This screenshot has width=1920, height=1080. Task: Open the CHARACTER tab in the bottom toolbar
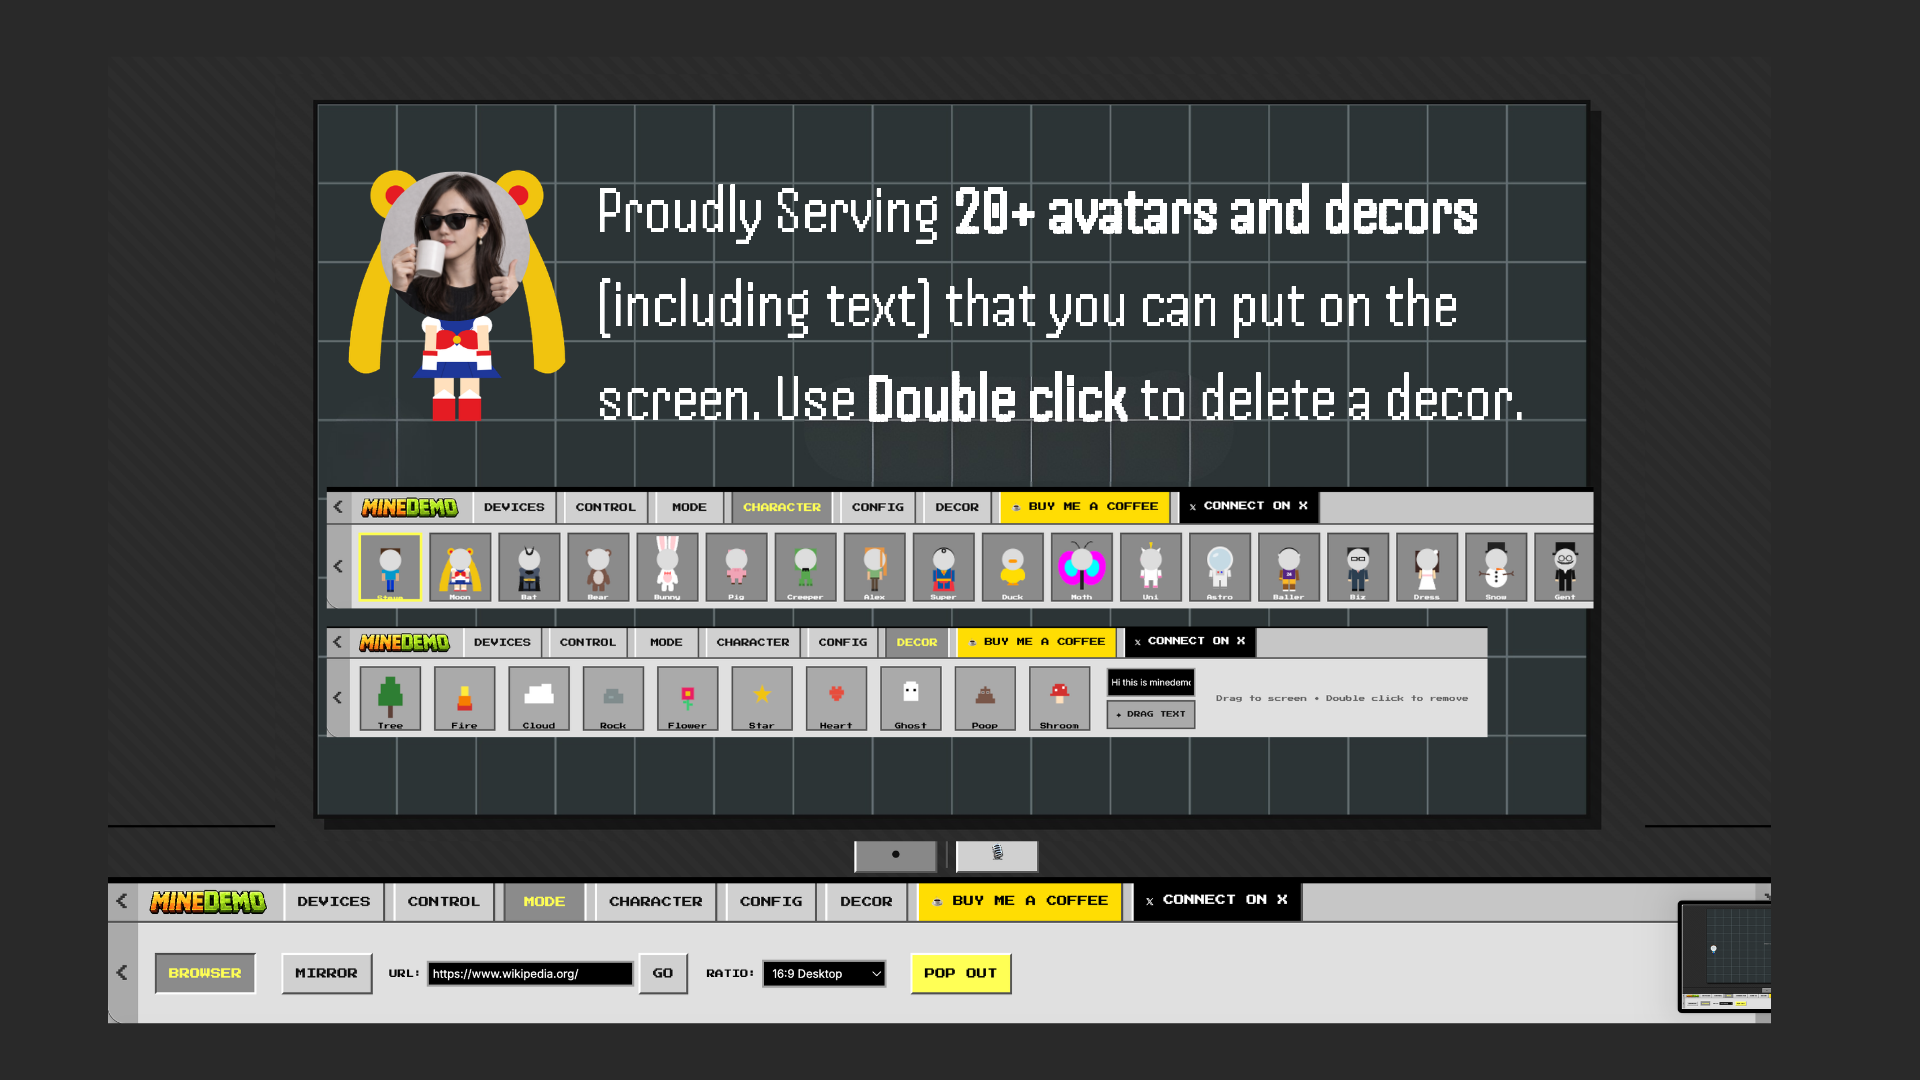click(x=655, y=901)
